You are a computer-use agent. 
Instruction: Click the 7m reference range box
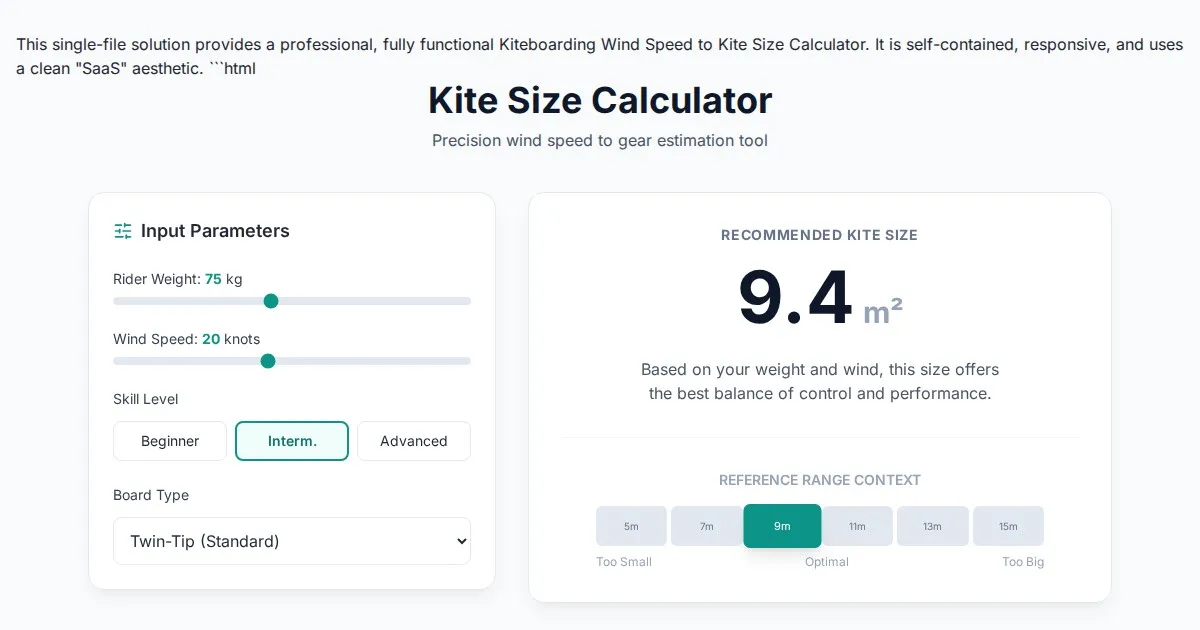coord(706,526)
